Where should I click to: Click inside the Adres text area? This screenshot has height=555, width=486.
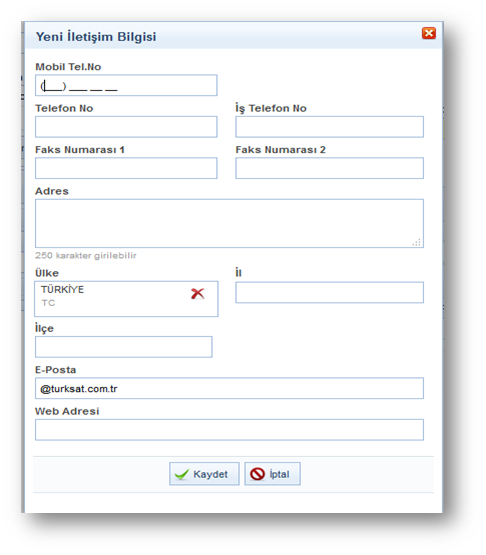click(x=229, y=223)
